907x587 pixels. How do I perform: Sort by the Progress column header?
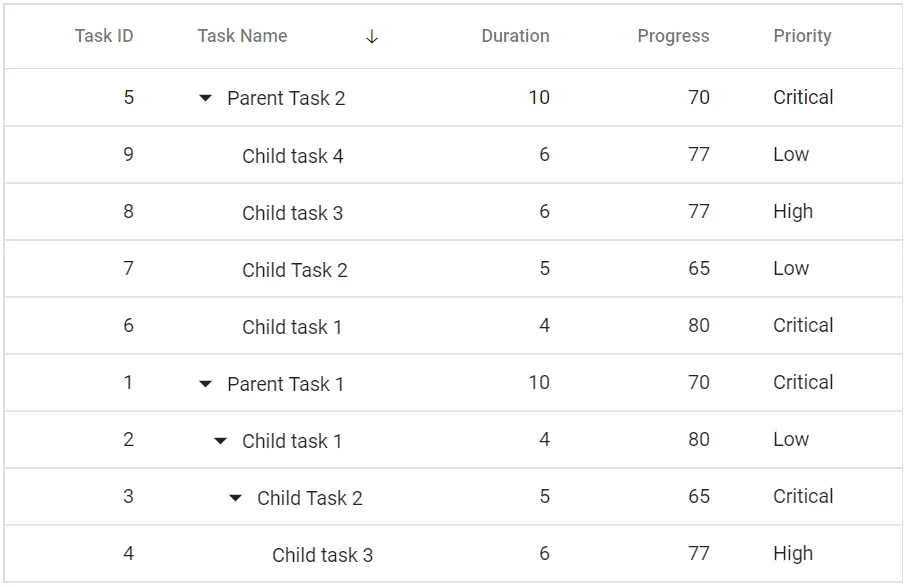click(673, 36)
